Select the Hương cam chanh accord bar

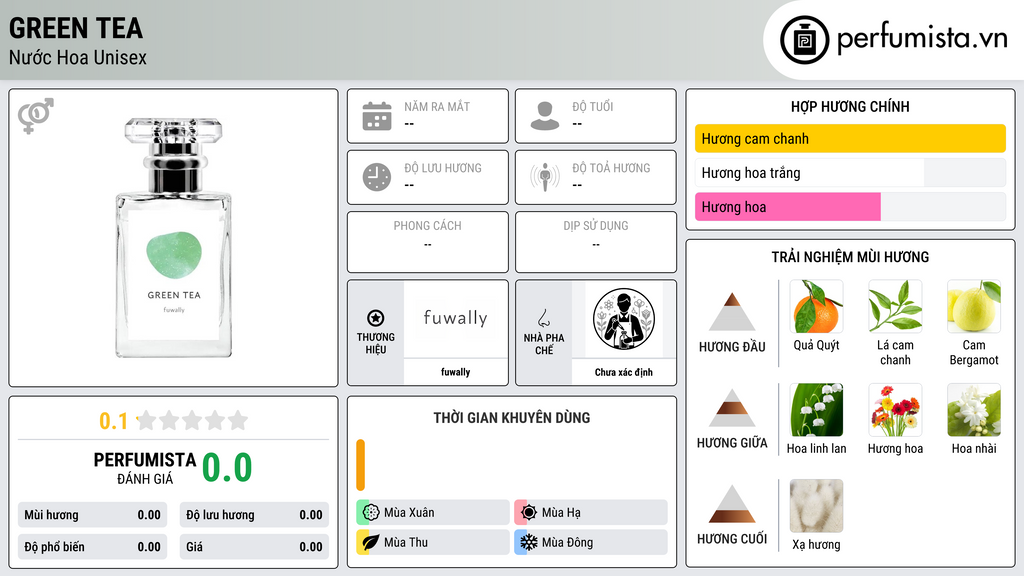(850, 138)
